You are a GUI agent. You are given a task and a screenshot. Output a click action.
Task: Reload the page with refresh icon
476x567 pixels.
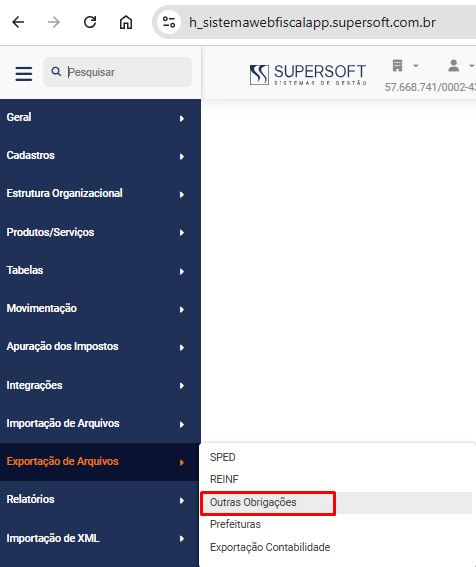pos(90,22)
